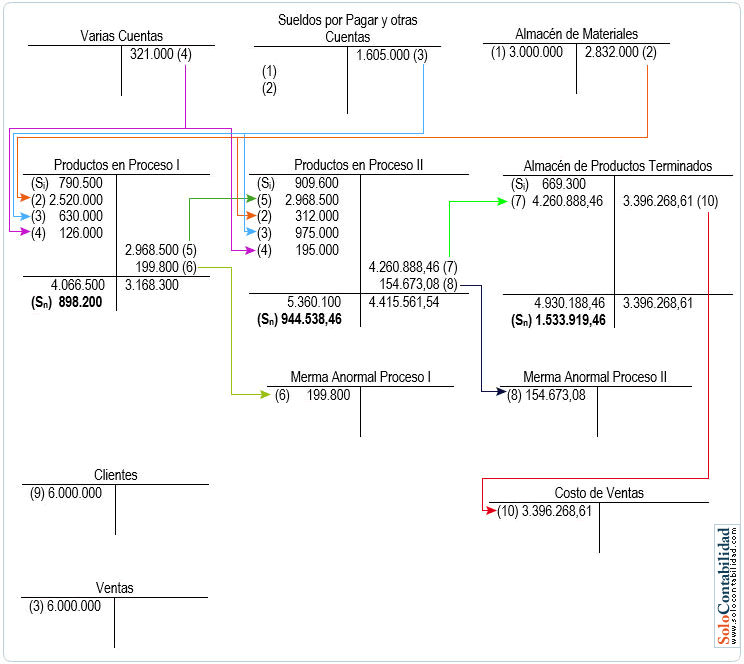Click the Clientes account title

pyautogui.click(x=115, y=475)
